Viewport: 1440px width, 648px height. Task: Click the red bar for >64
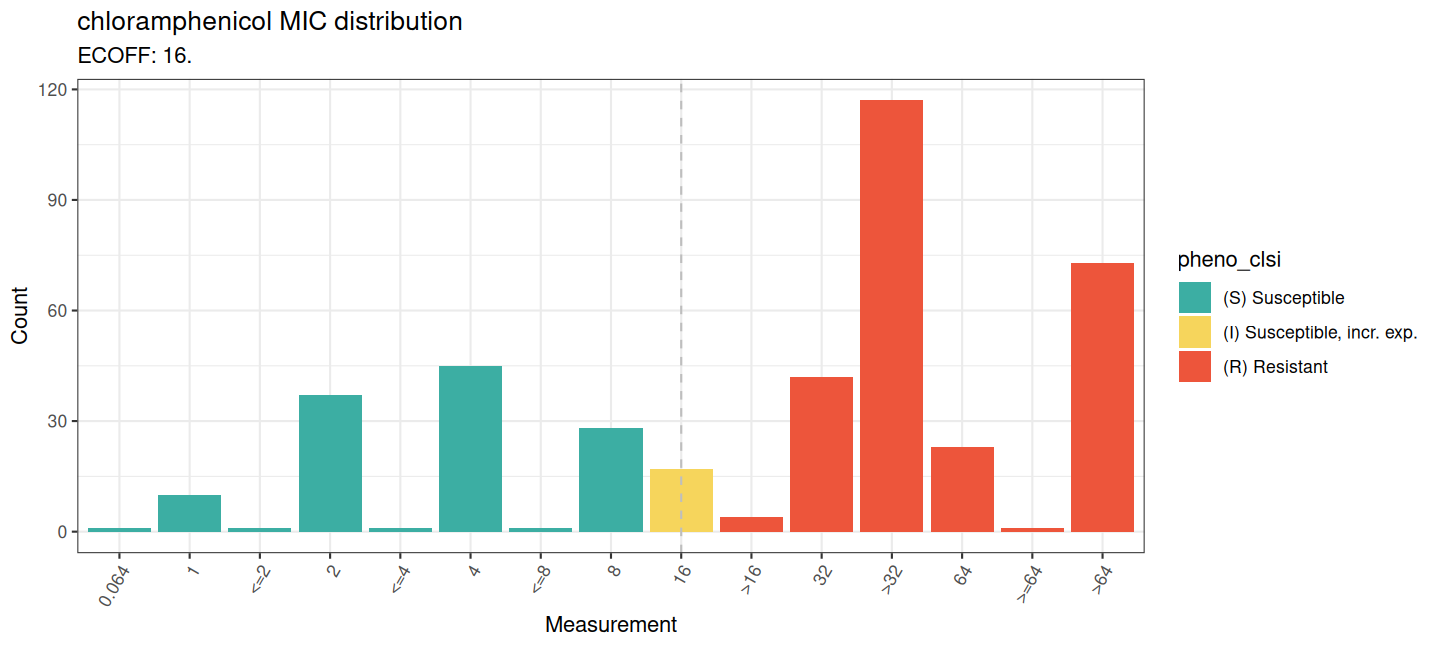click(1102, 397)
